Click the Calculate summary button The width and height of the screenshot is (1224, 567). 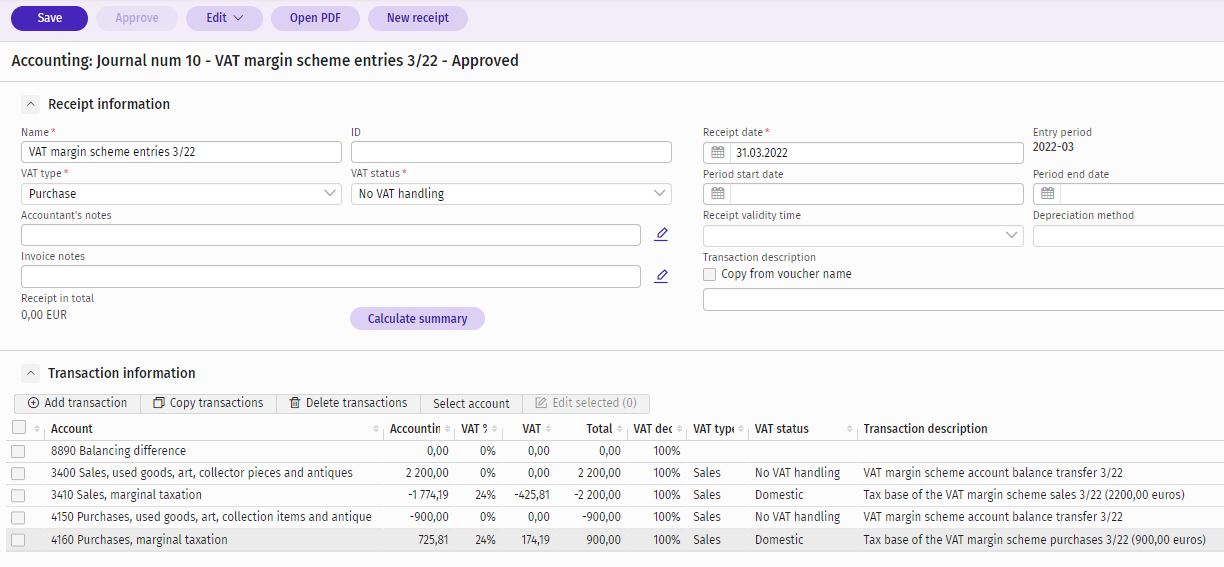point(417,319)
